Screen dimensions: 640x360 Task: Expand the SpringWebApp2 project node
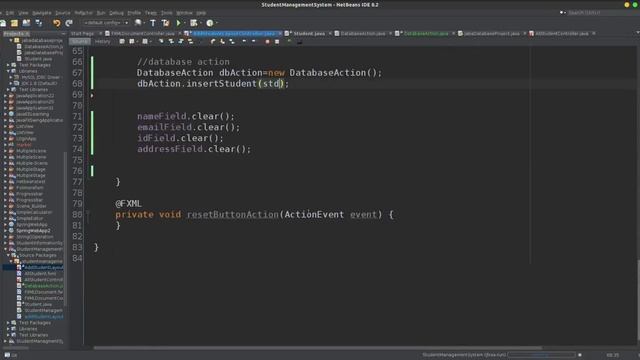coord(6,231)
